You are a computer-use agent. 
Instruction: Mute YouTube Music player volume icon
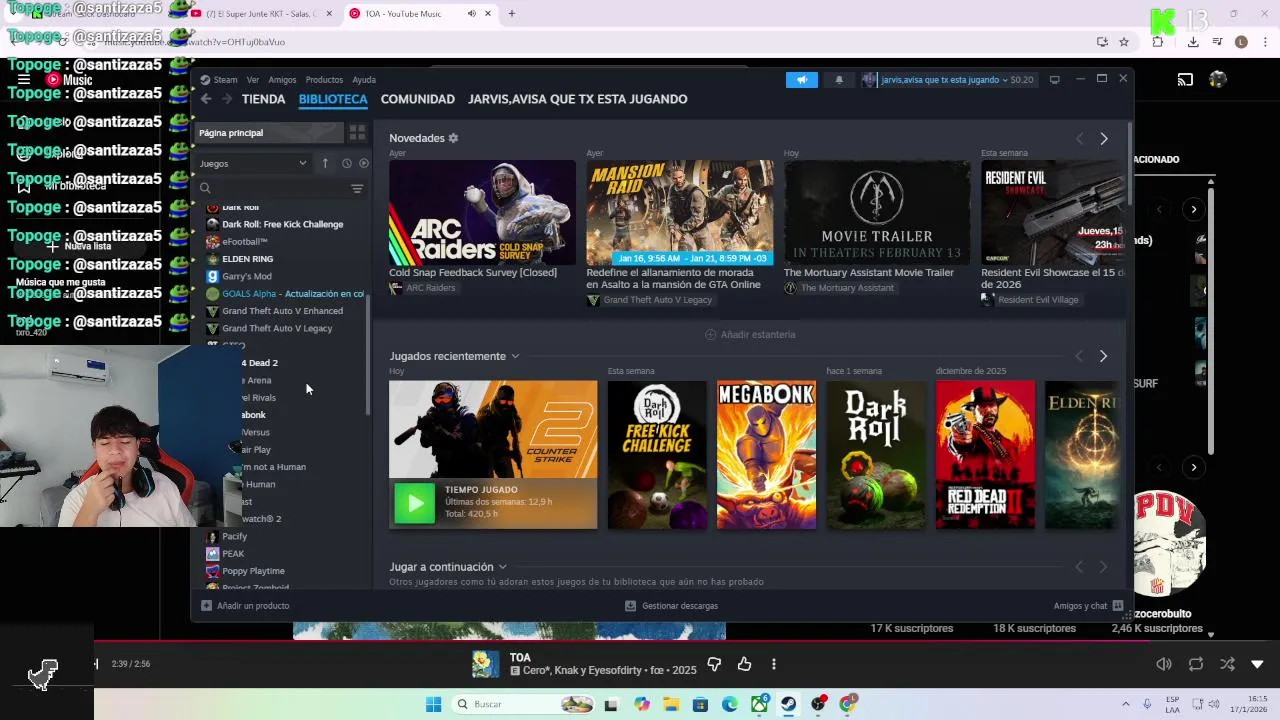[x=1164, y=664]
